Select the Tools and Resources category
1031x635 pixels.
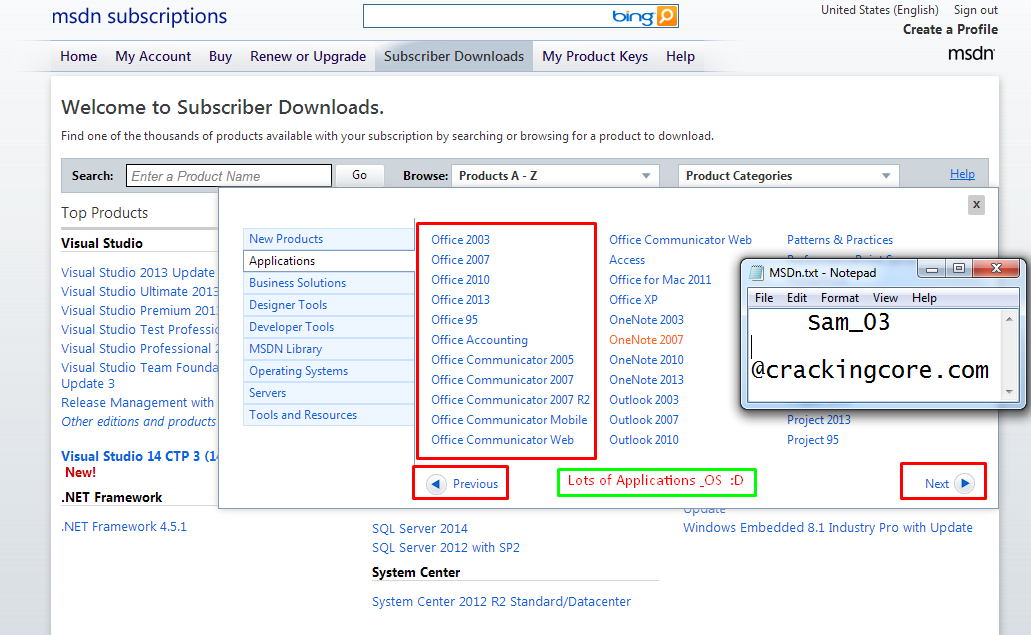pyautogui.click(x=329, y=415)
